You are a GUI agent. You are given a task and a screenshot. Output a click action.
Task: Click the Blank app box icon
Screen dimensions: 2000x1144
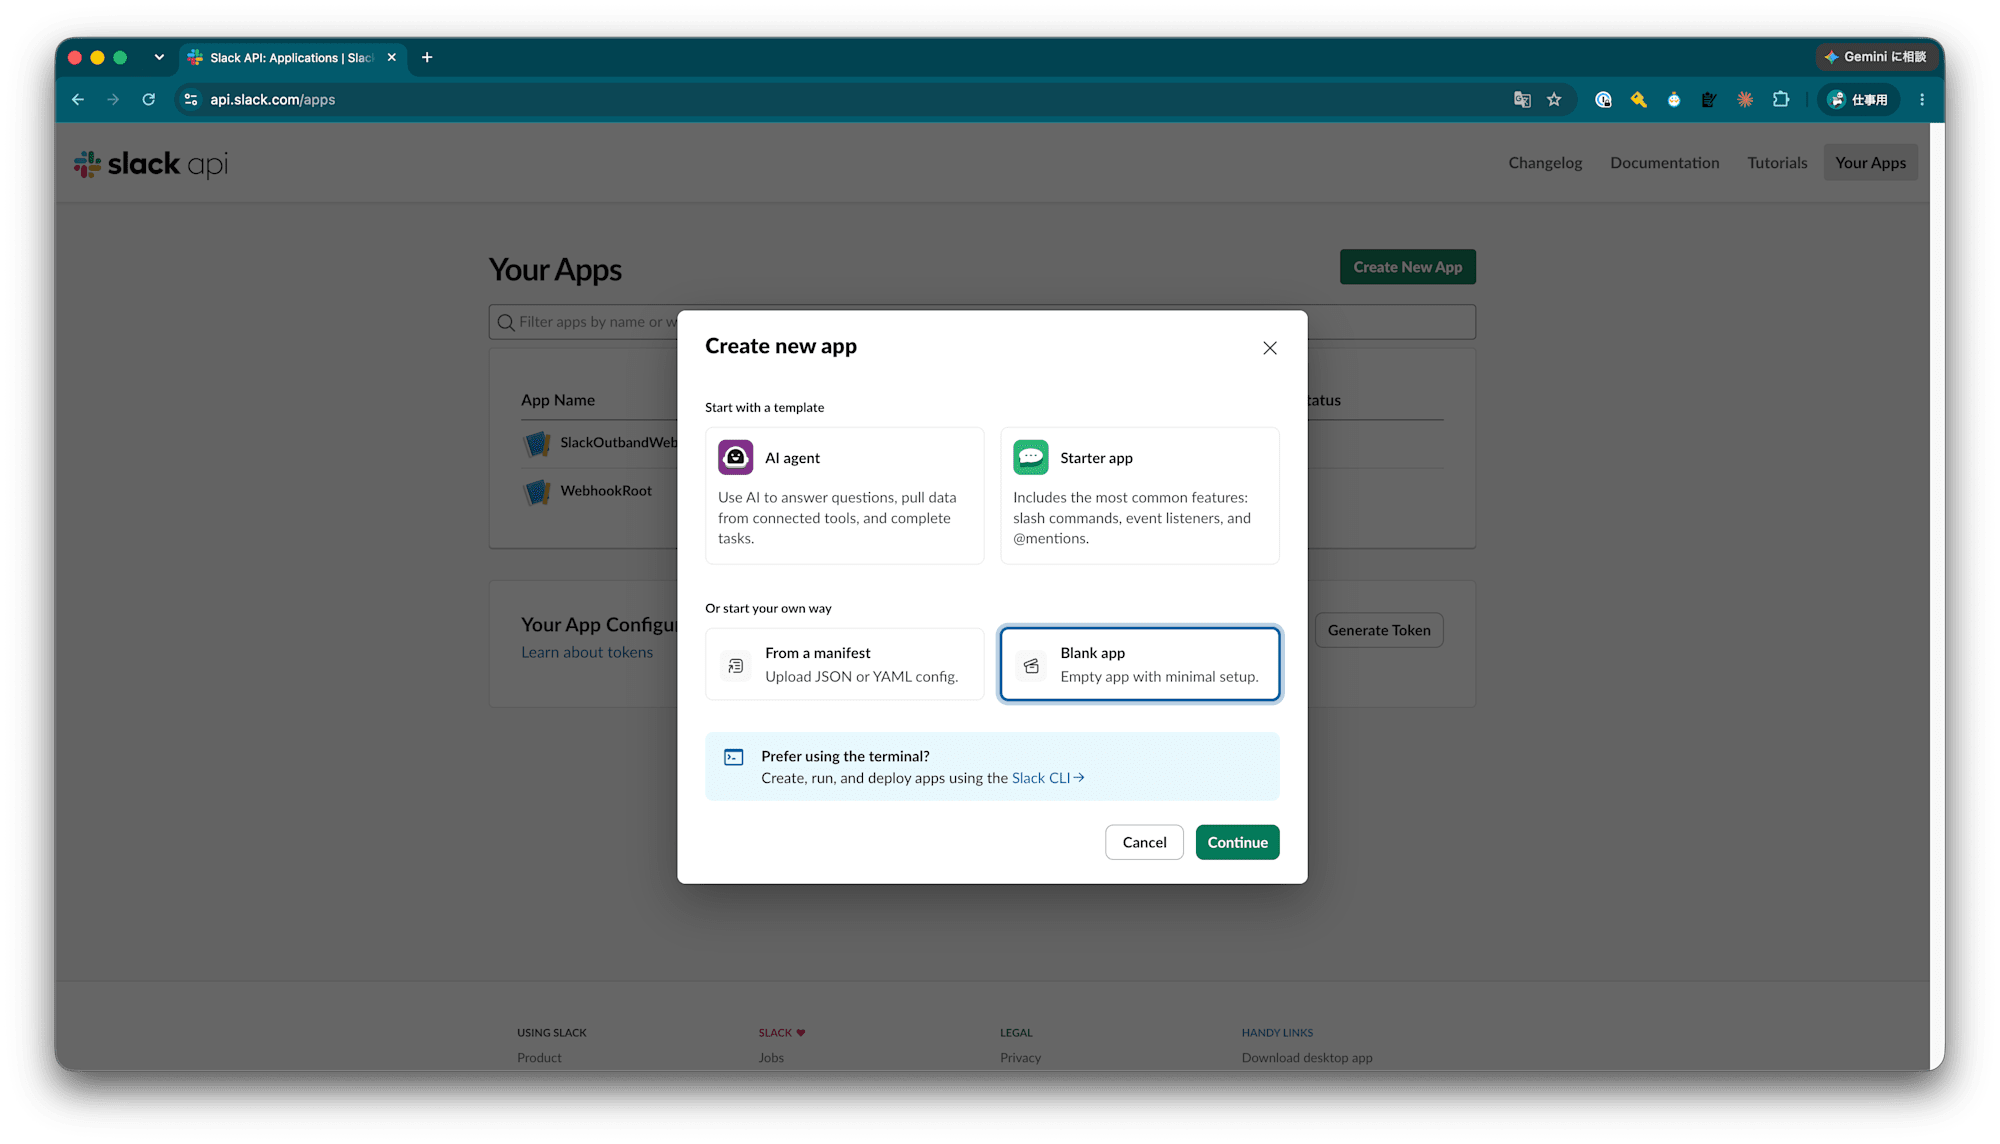tap(1031, 665)
